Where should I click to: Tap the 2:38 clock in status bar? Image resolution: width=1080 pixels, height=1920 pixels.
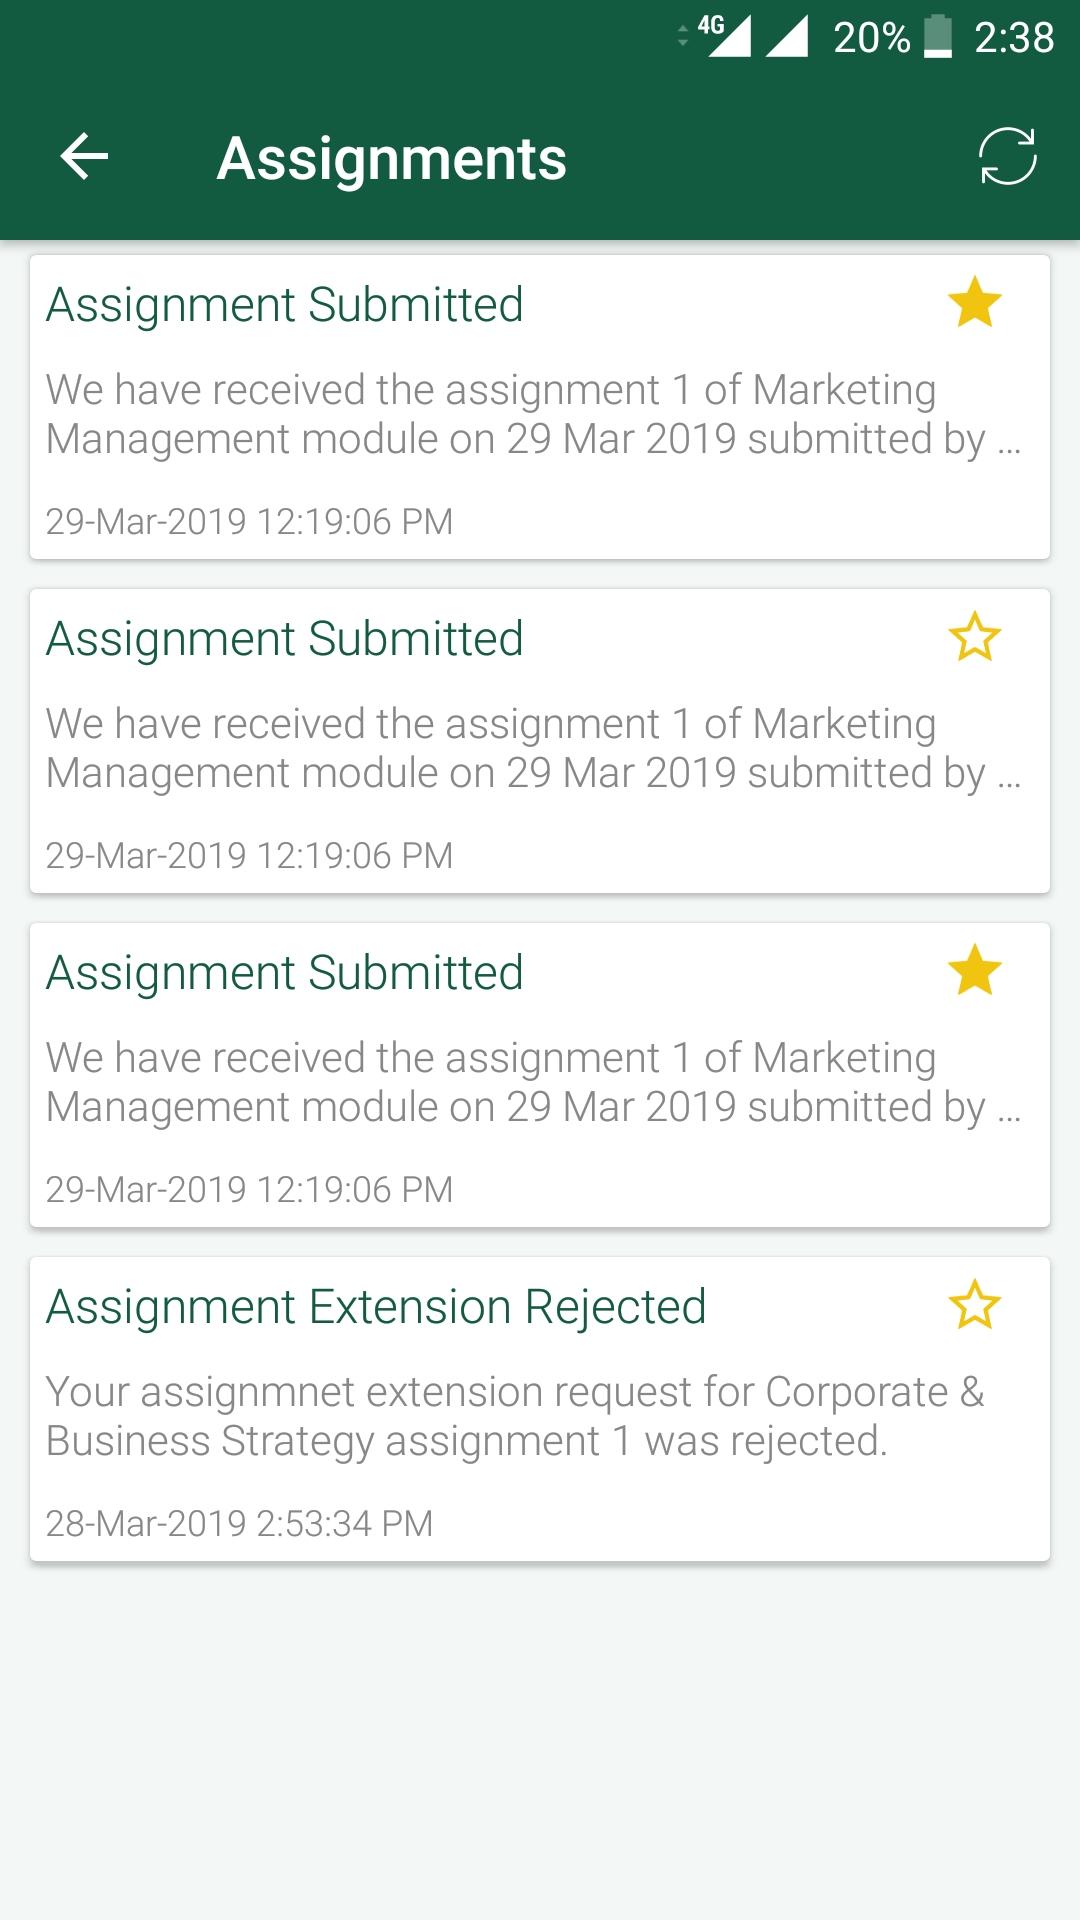[x=1014, y=38]
